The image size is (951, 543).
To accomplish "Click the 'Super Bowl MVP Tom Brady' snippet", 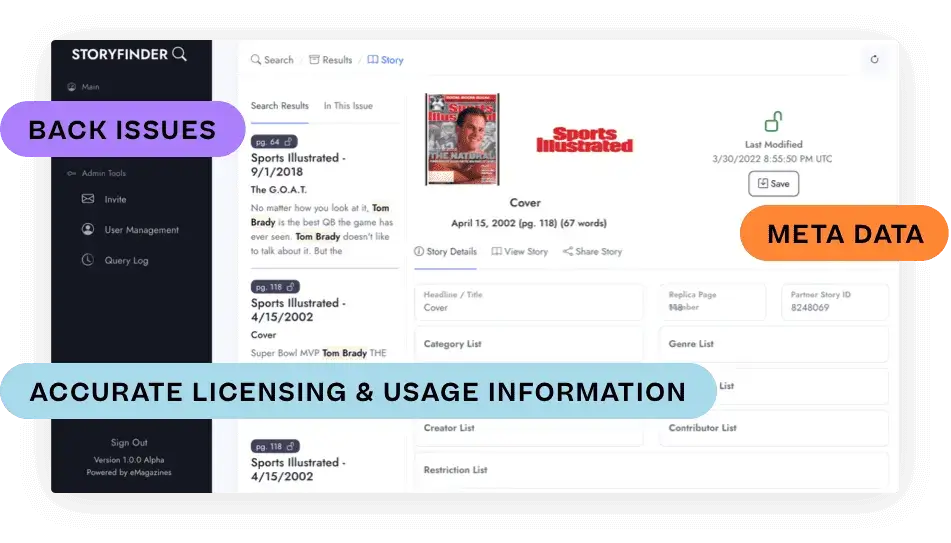I will (x=318, y=352).
